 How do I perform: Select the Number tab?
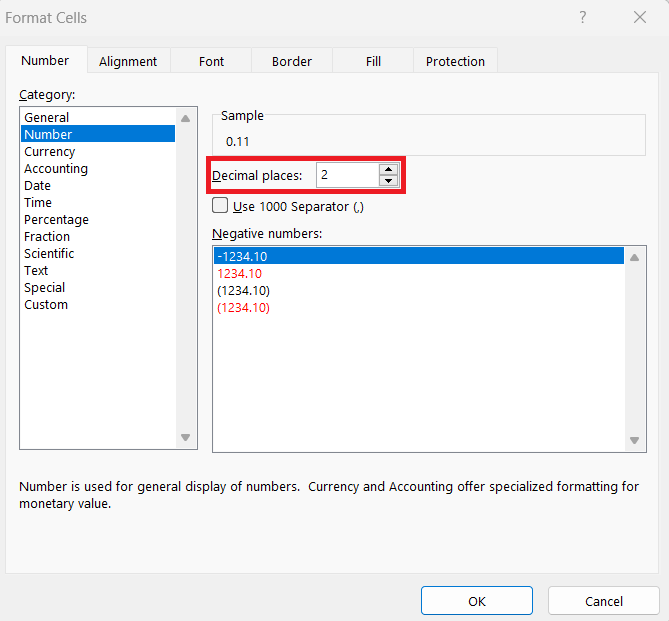[x=45, y=60]
